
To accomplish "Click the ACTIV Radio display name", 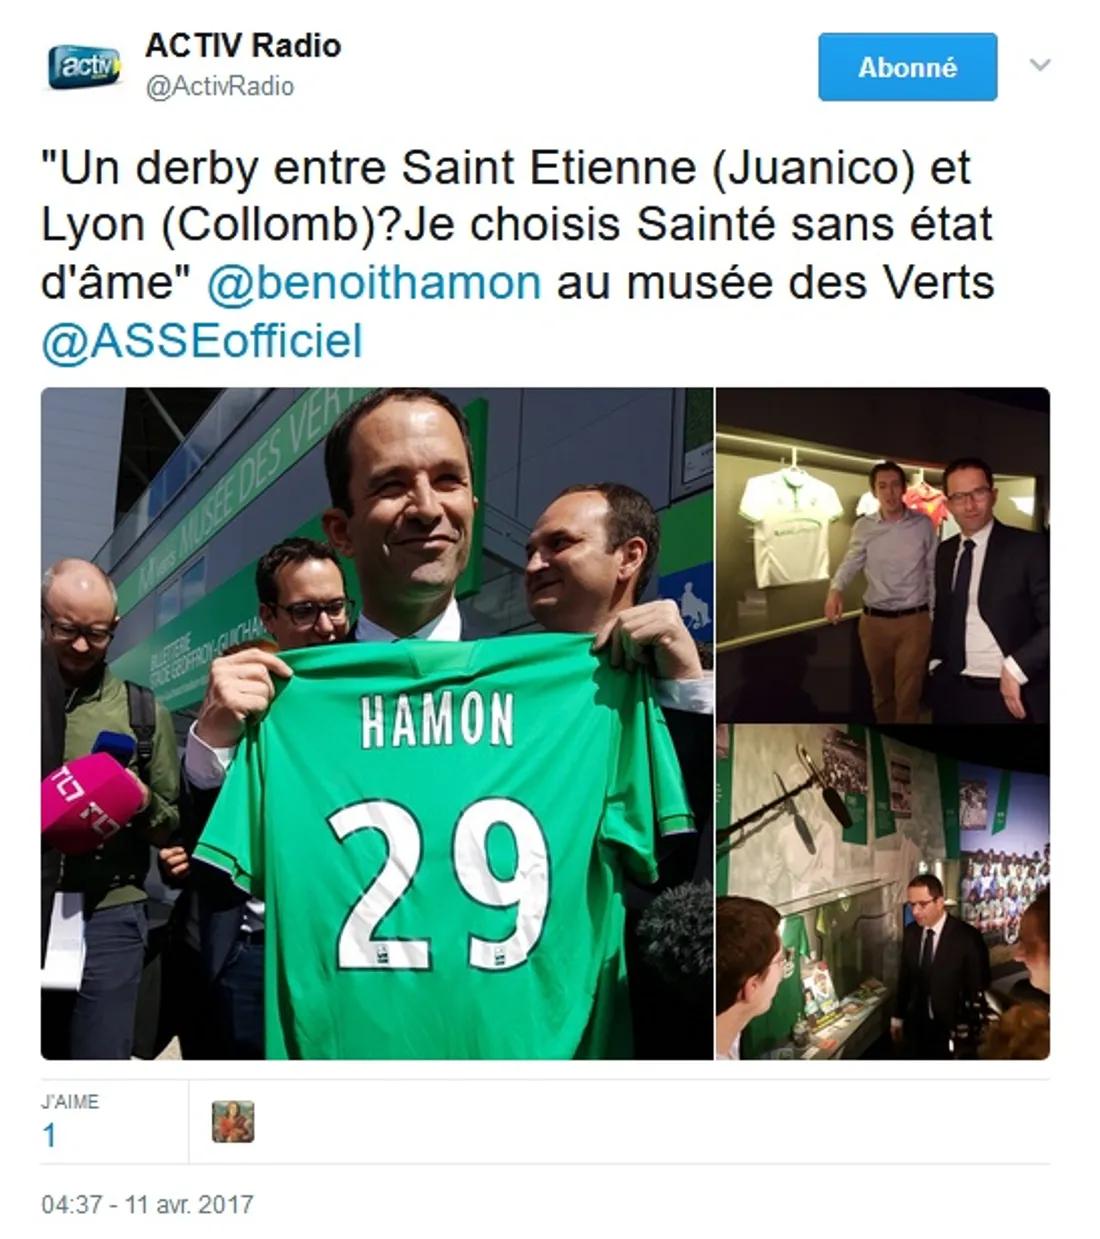I will tap(243, 45).
